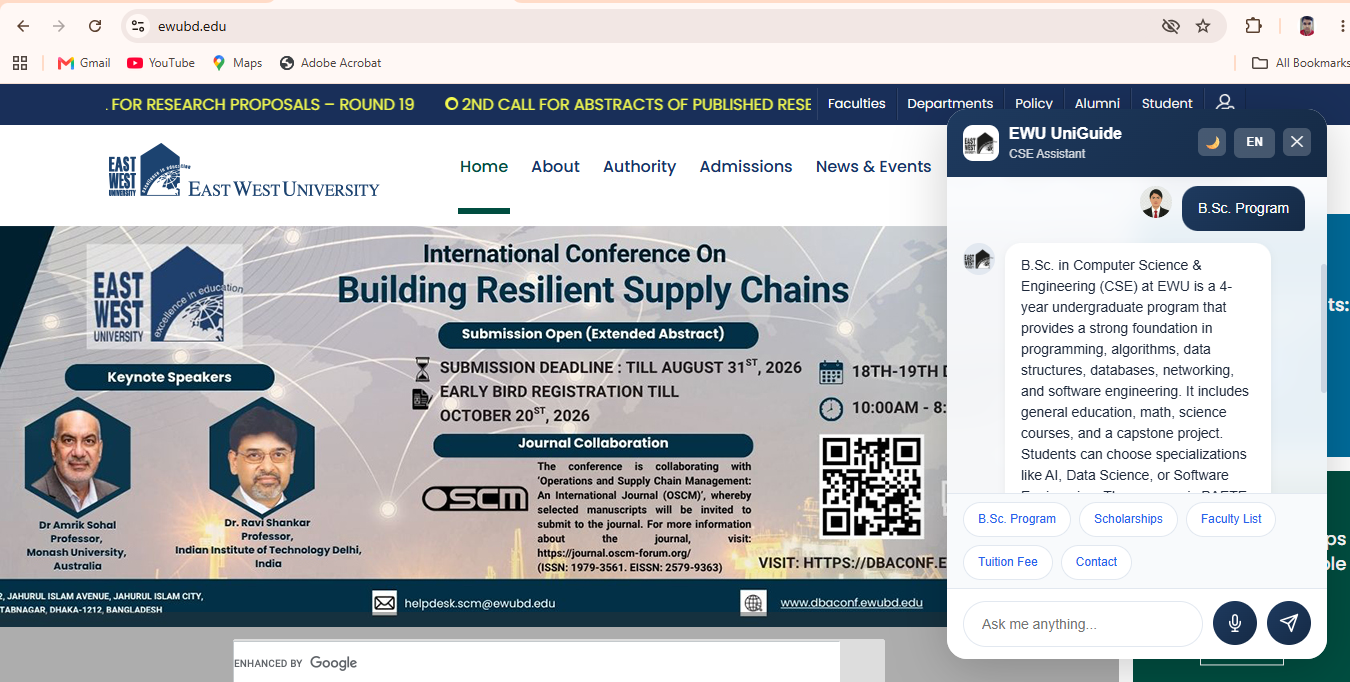Click the EWU UniGuide chatbot logo
Image resolution: width=1350 pixels, height=682 pixels.
980,143
